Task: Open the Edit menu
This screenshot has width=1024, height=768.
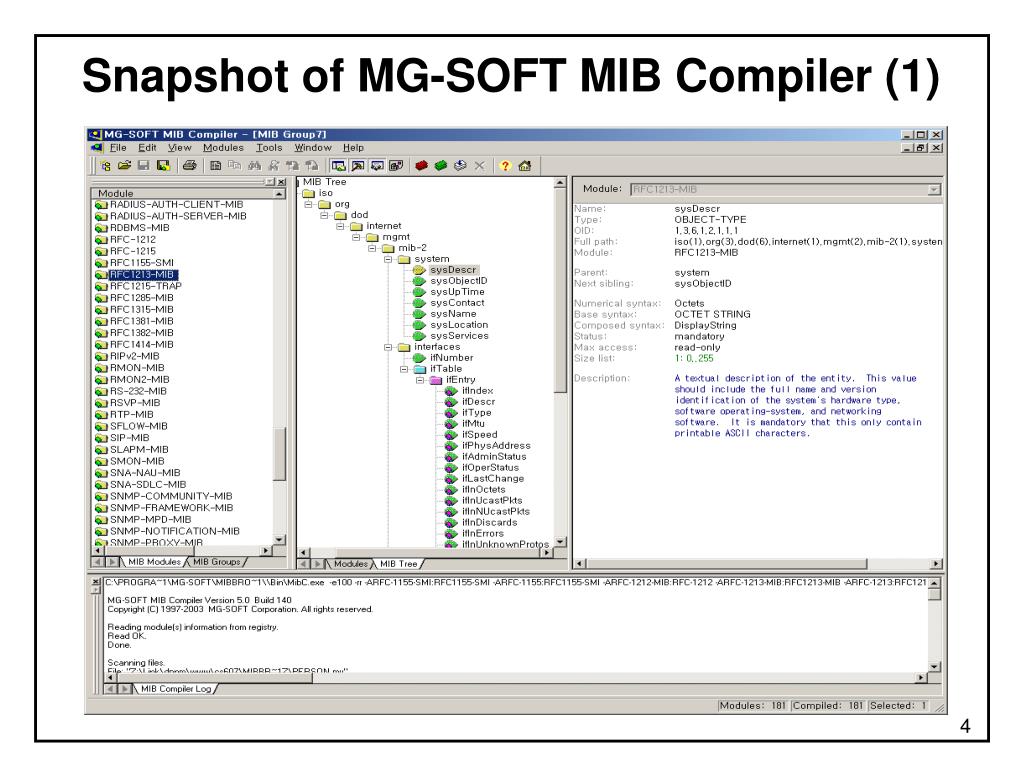Action: tap(147, 148)
